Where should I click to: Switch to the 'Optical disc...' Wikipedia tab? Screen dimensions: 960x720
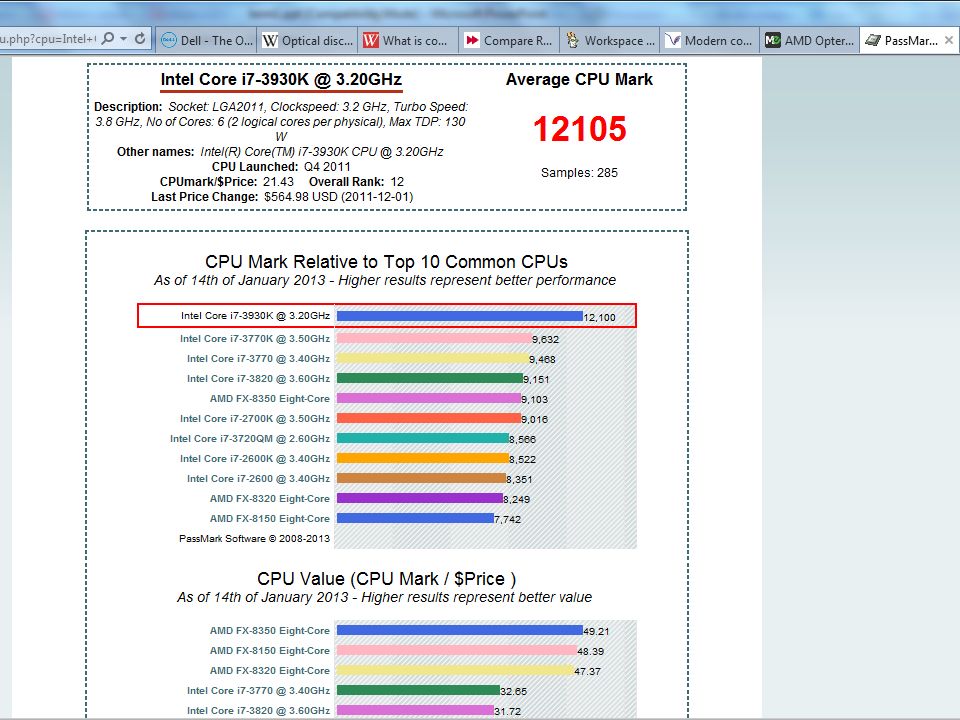[x=307, y=40]
